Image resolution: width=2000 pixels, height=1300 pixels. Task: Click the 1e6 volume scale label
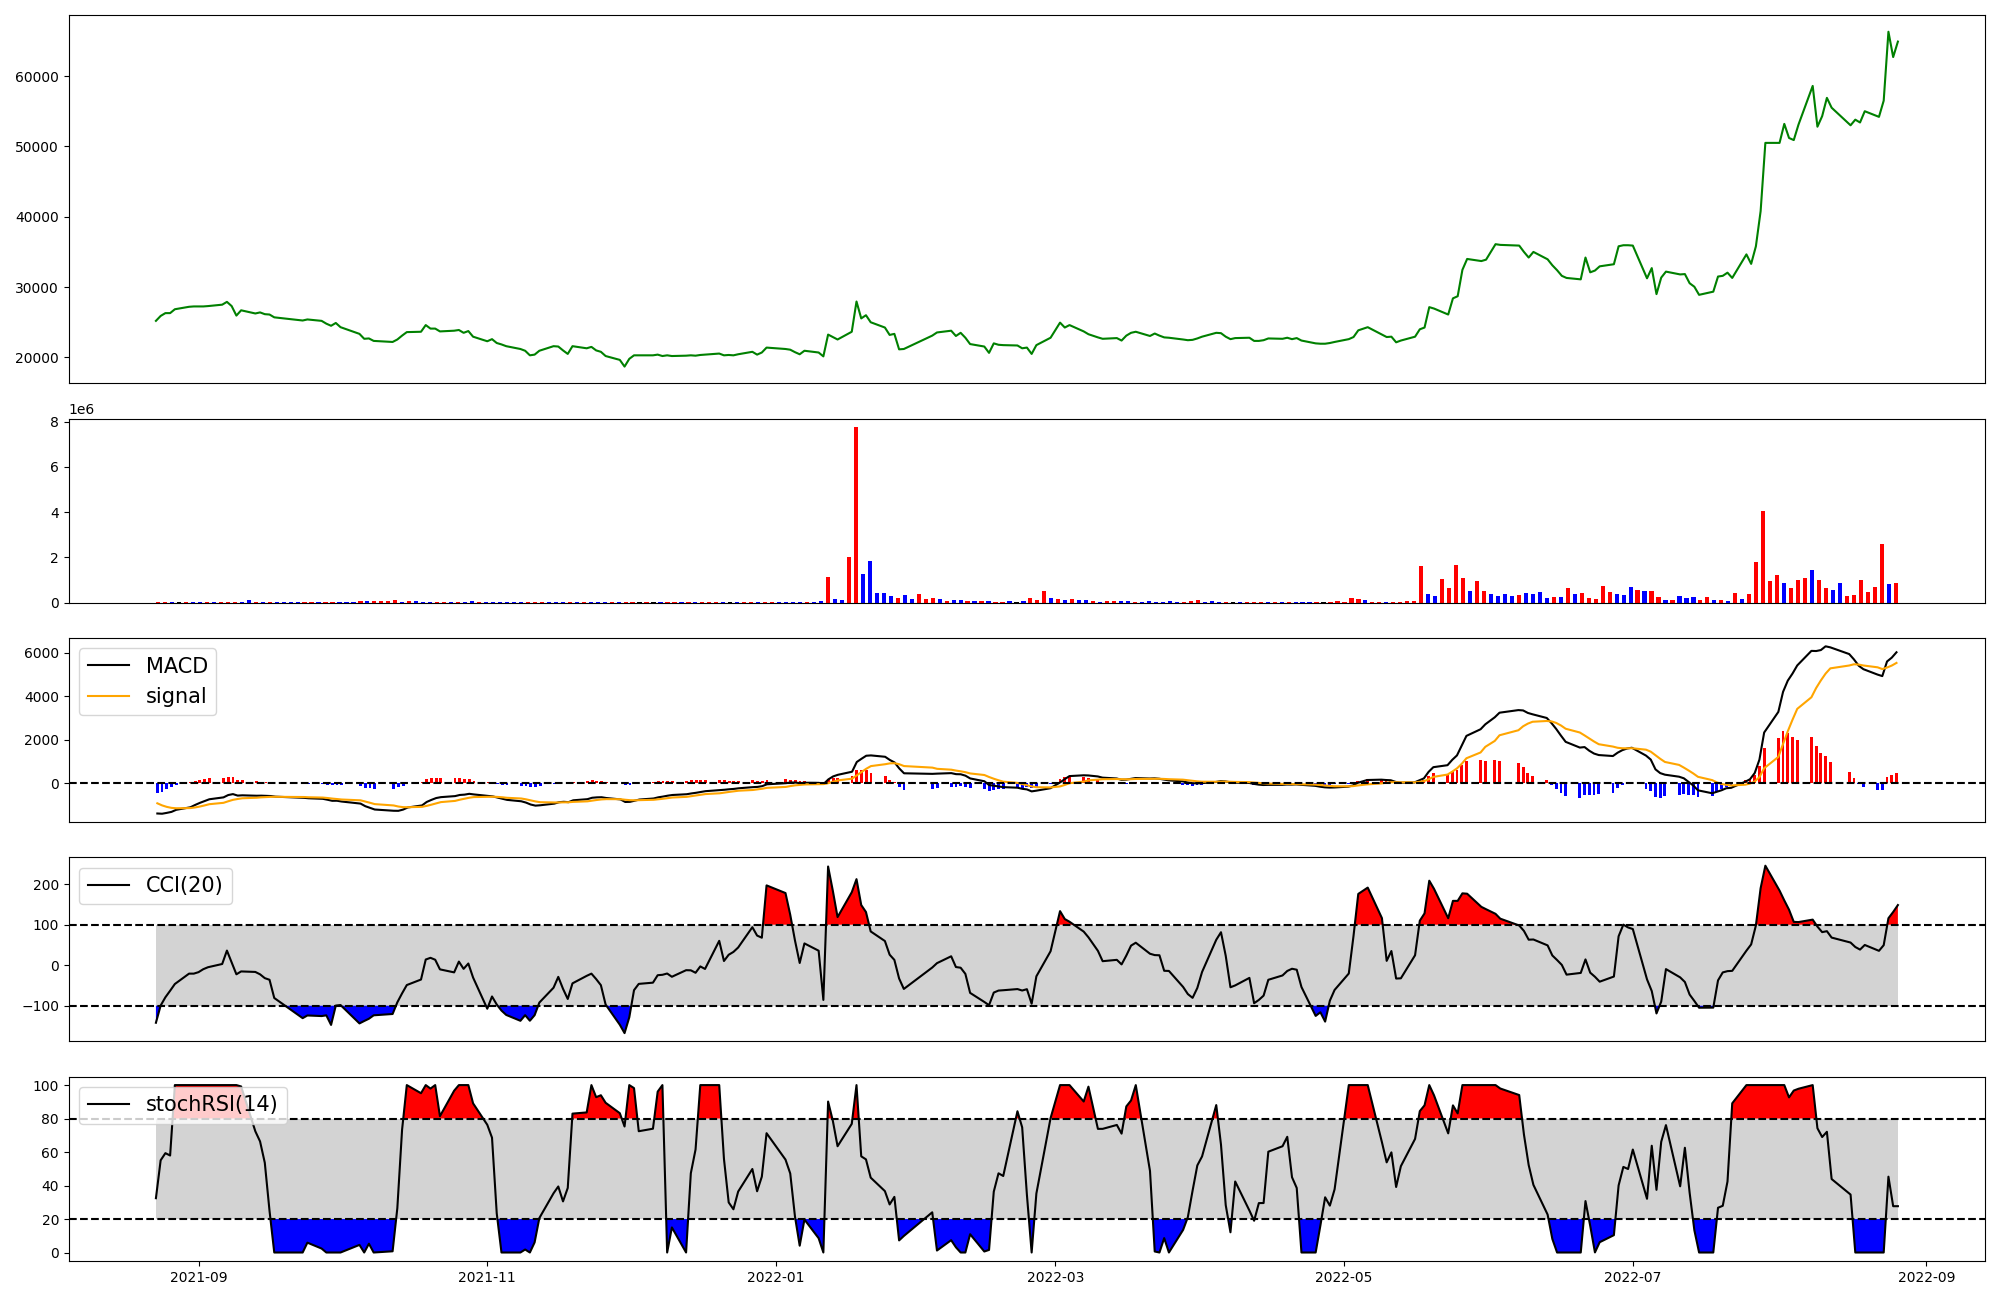81,410
